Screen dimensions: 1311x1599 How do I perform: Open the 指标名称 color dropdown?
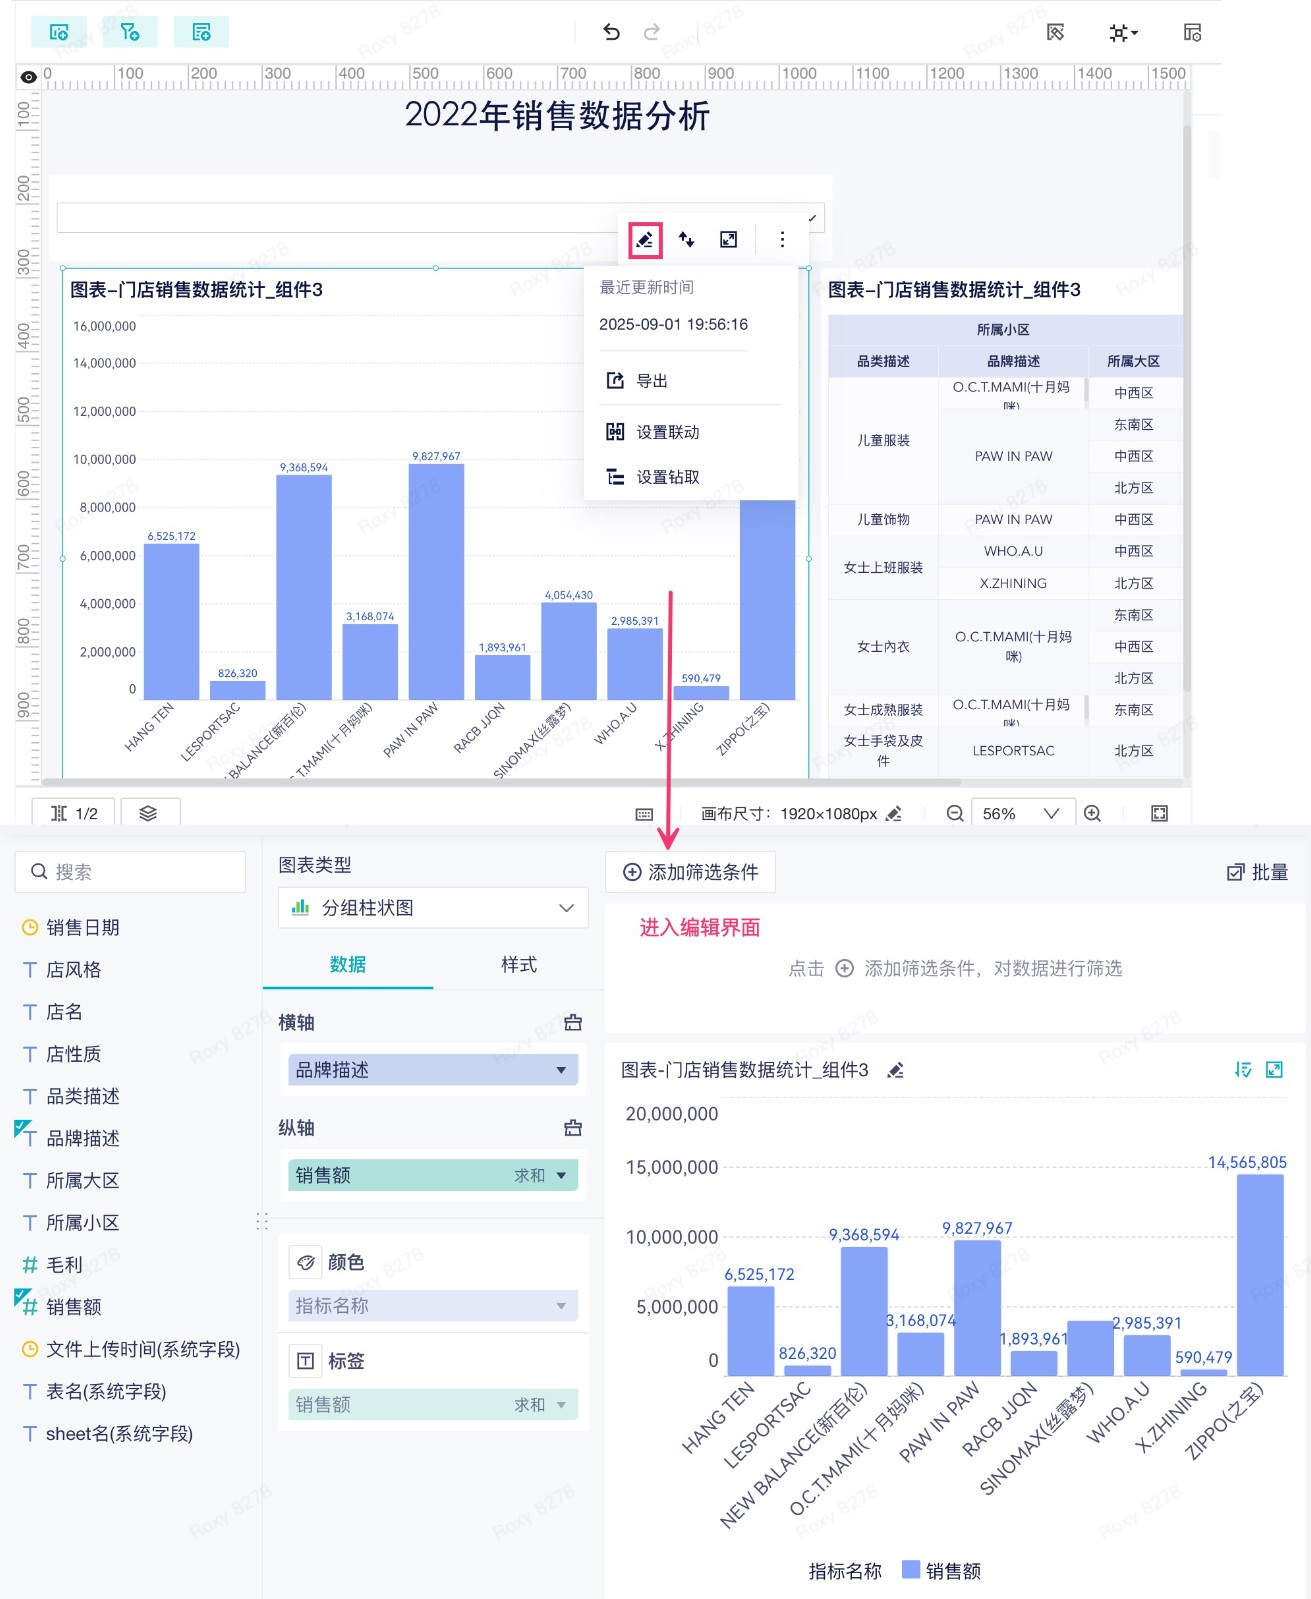[433, 1306]
